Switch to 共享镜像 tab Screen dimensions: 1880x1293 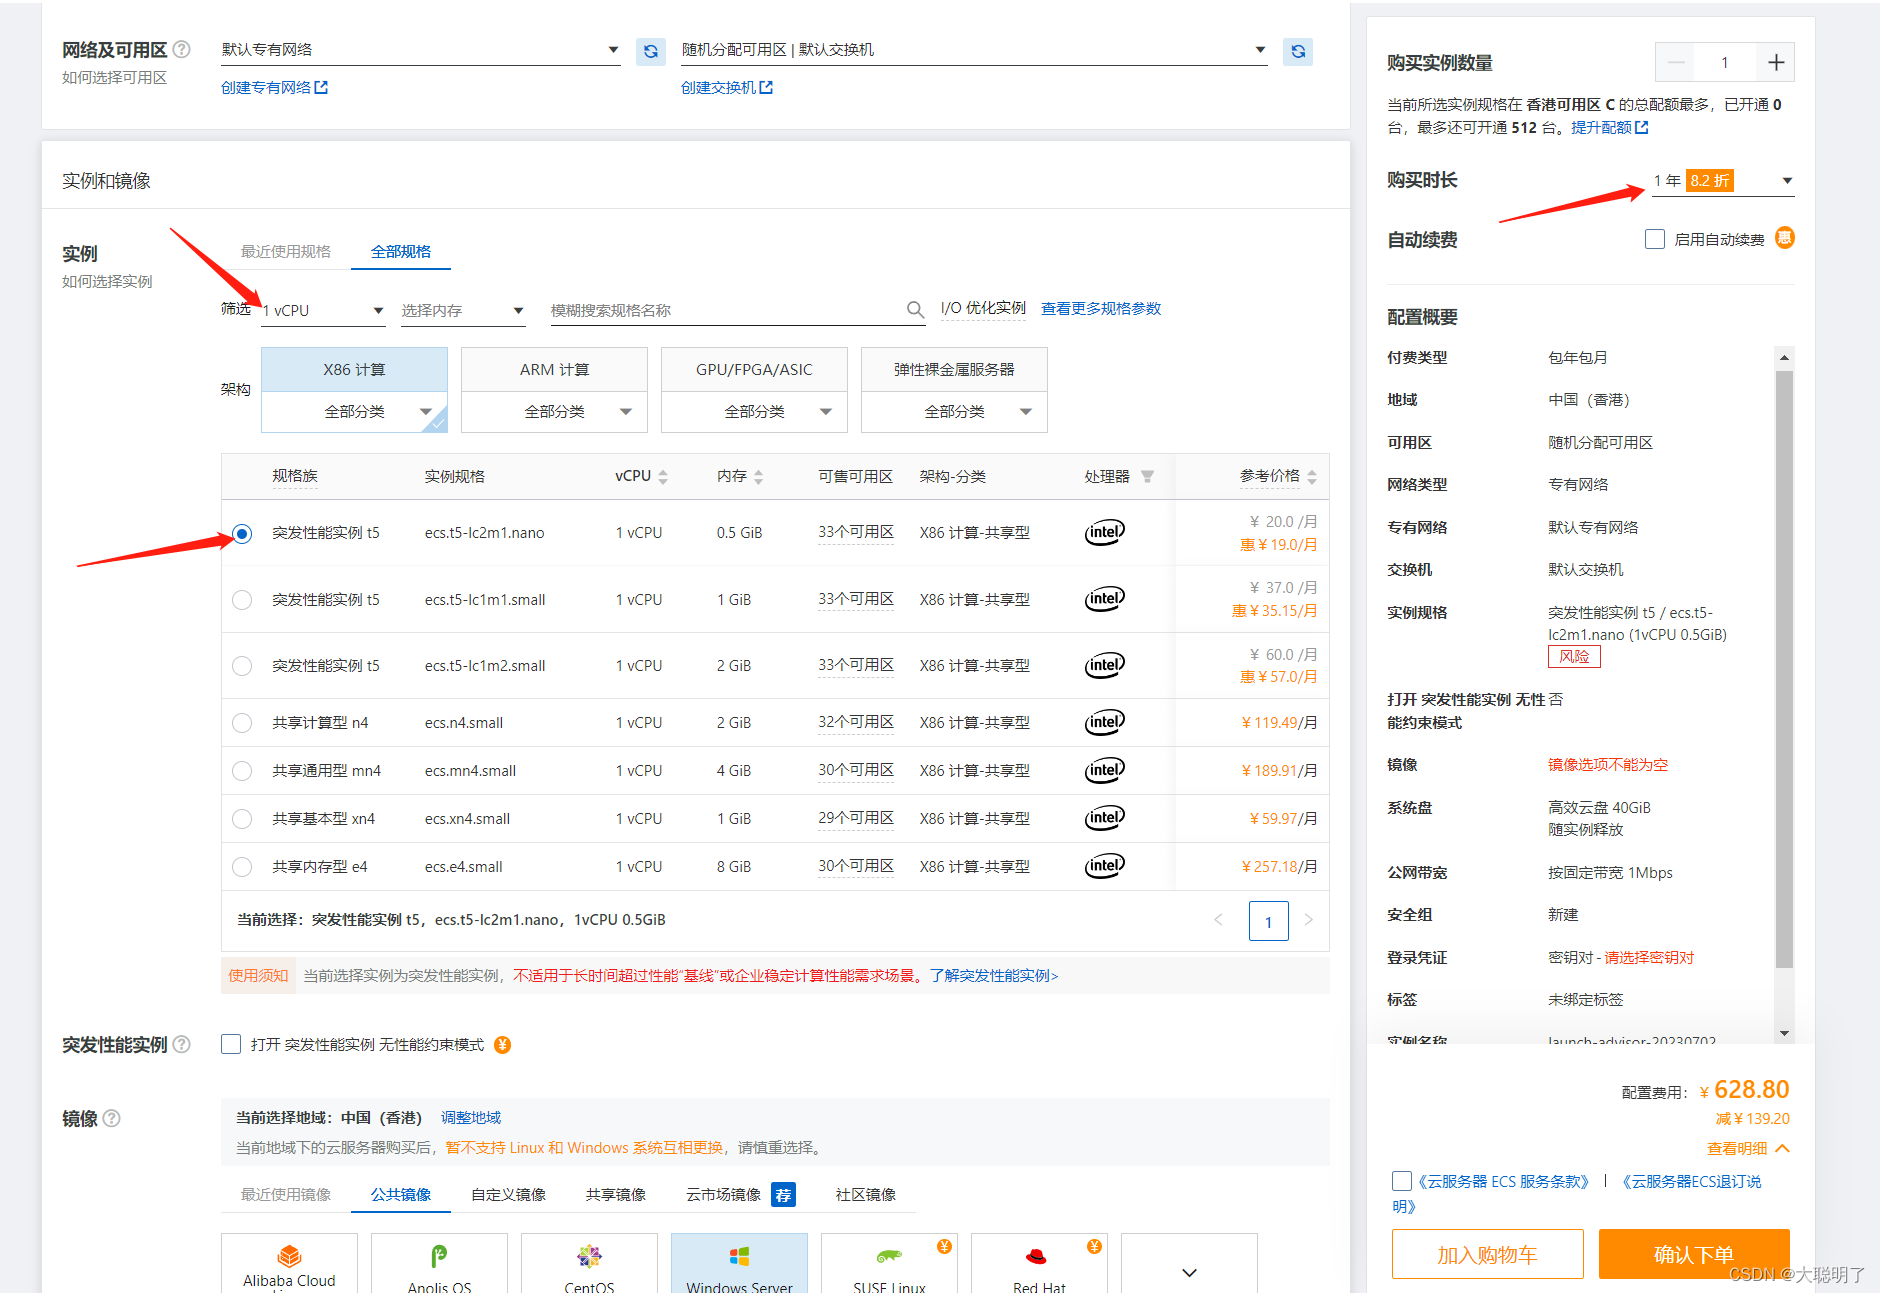coord(616,1195)
